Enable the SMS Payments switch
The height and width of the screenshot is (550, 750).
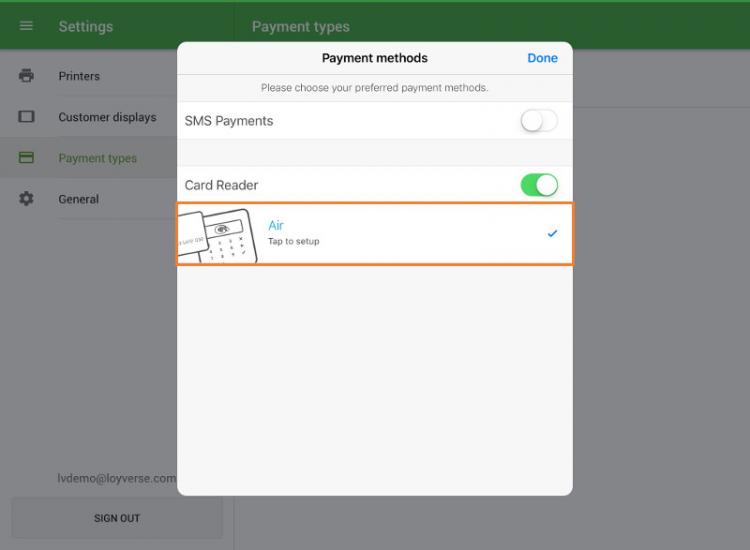[538, 121]
